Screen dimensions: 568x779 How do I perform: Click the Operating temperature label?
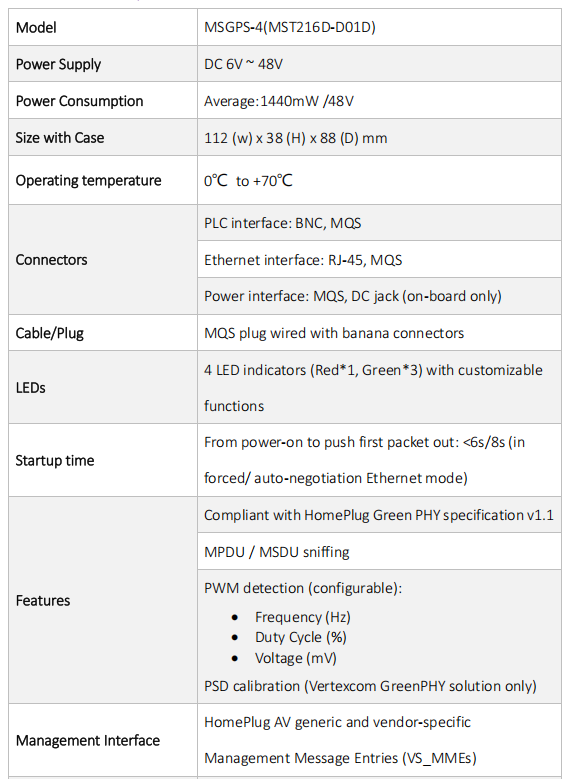[x=88, y=180]
